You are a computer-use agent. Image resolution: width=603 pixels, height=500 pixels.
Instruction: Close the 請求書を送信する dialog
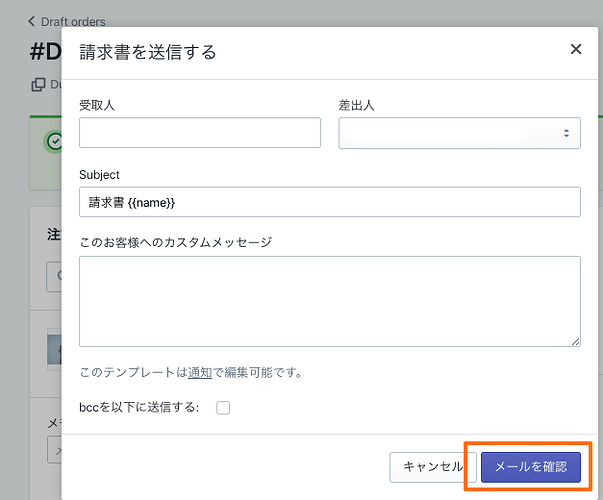(576, 49)
